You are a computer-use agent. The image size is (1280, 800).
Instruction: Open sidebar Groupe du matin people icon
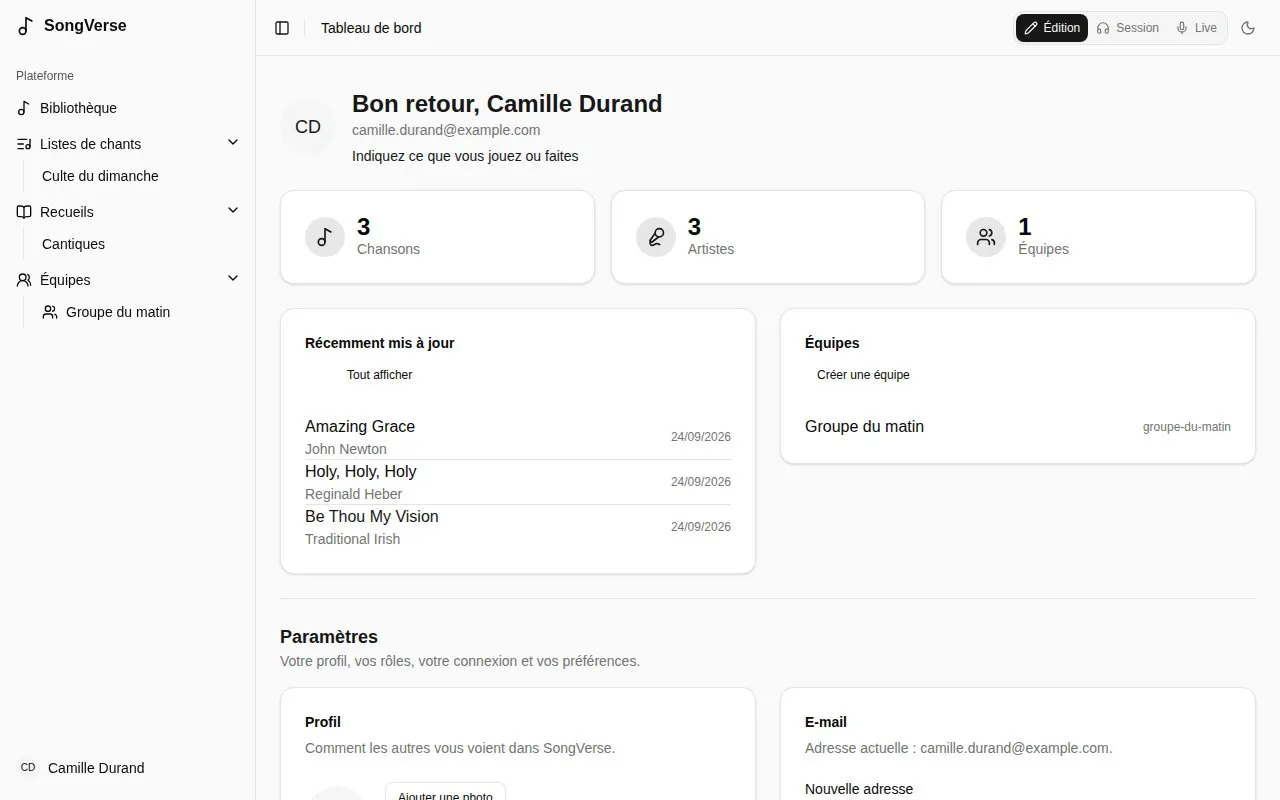[x=50, y=312]
